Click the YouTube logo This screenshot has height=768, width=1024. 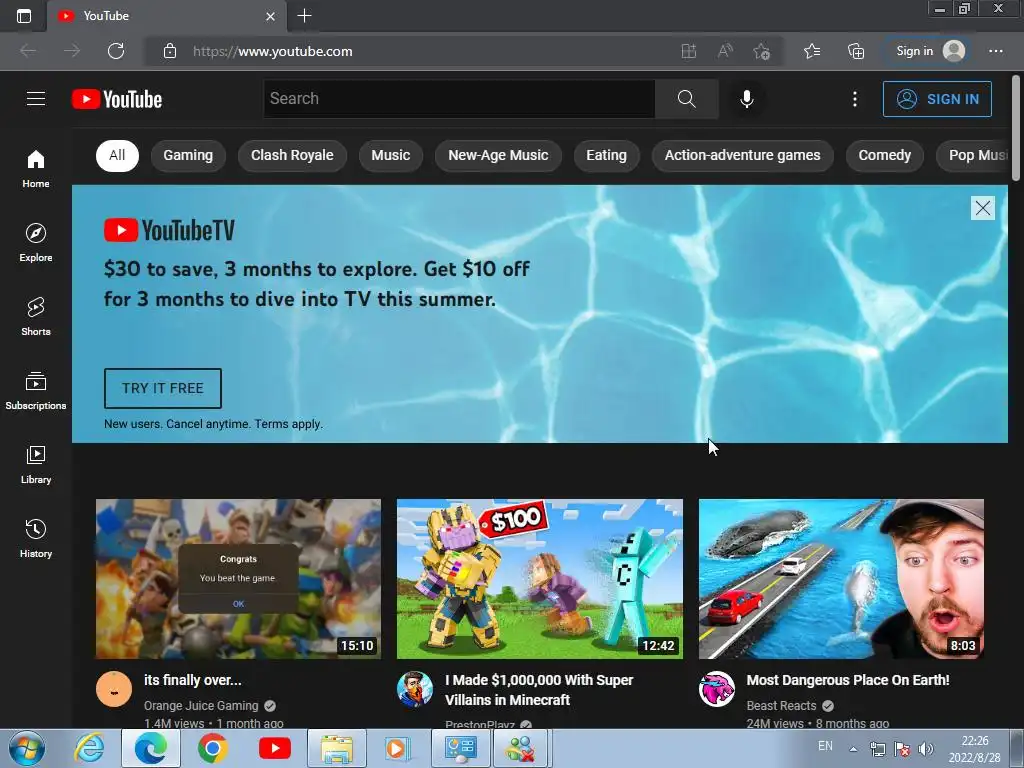[x=117, y=99]
